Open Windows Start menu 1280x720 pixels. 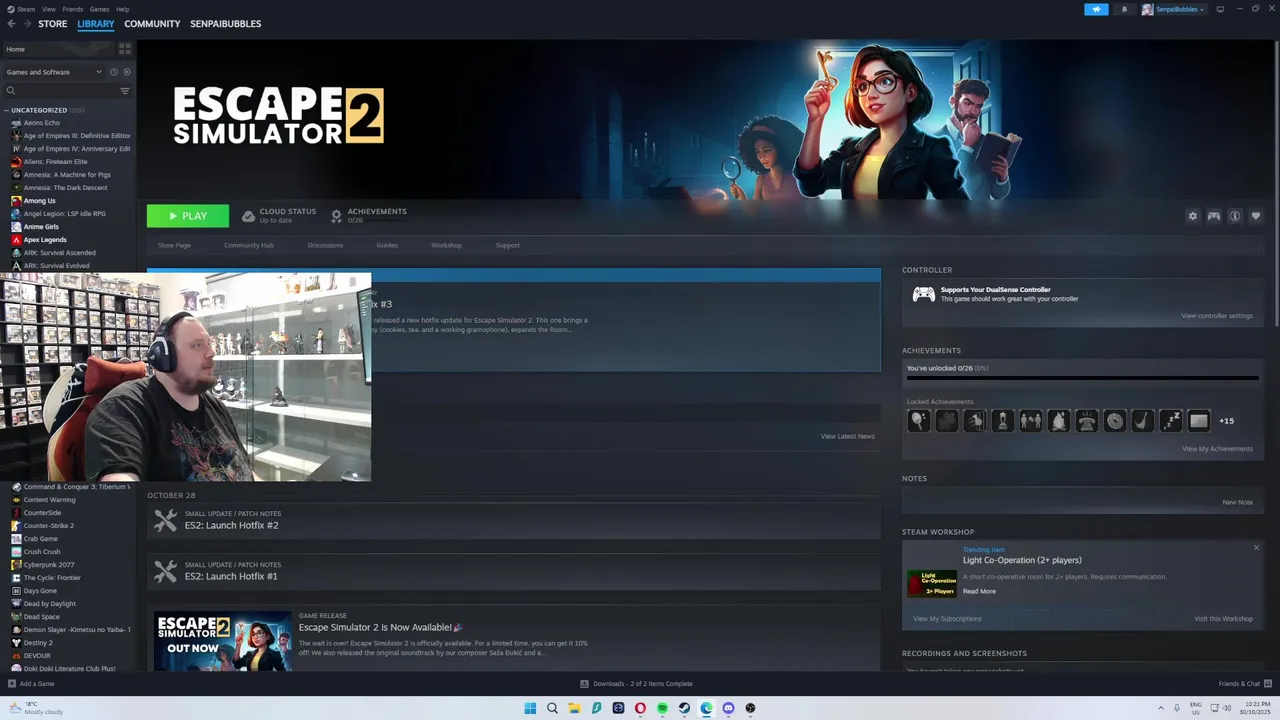coord(530,708)
